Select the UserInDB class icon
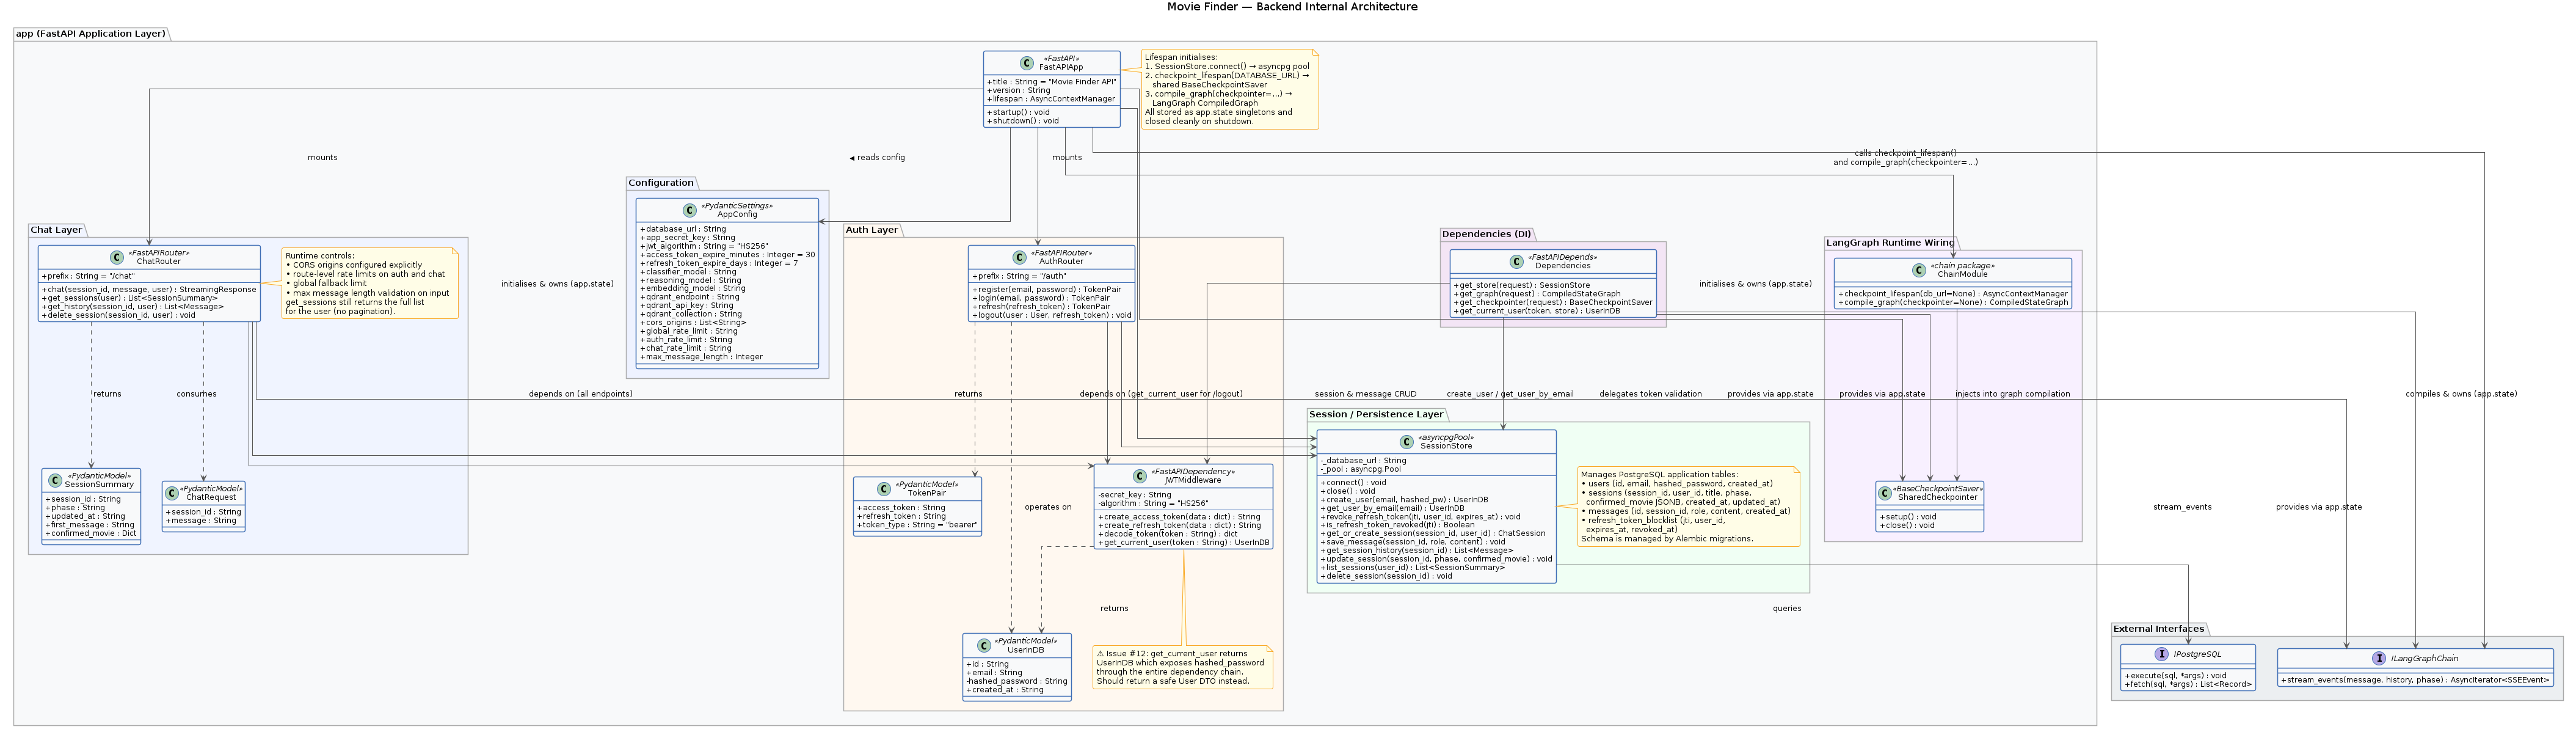The image size is (2576, 732). click(x=984, y=646)
